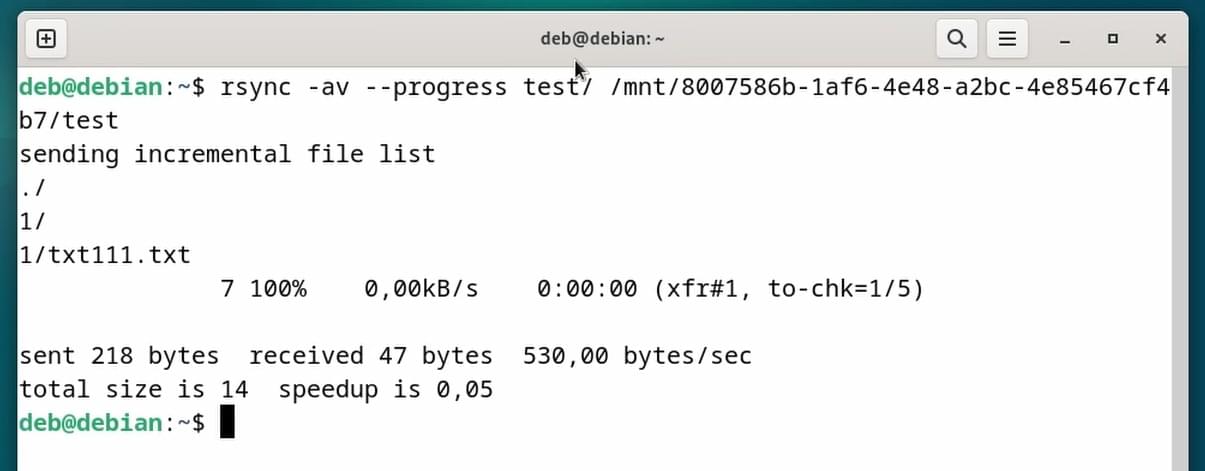The width and height of the screenshot is (1205, 471).
Task: Click the block cursor at the prompt
Action: pos(227,422)
